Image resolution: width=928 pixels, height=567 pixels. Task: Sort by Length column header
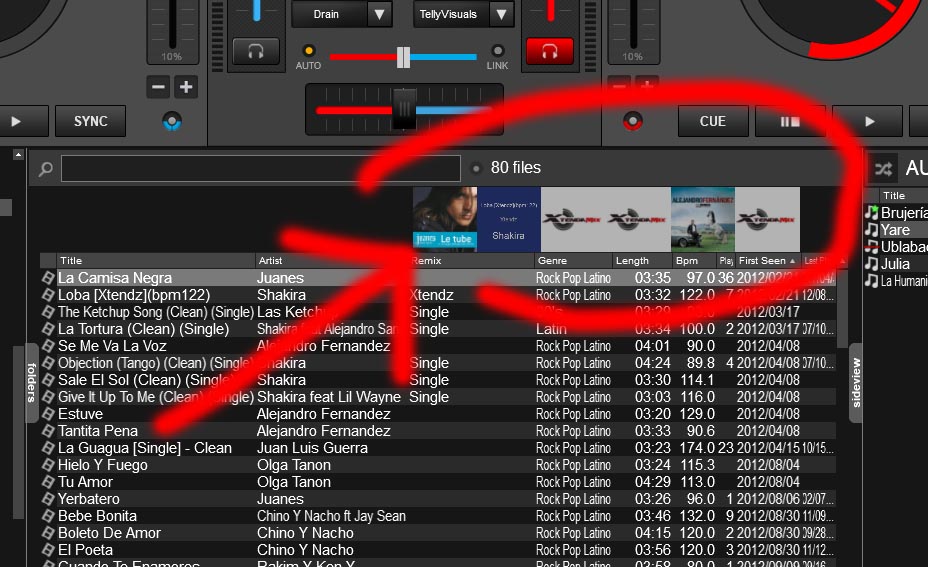pyautogui.click(x=642, y=260)
